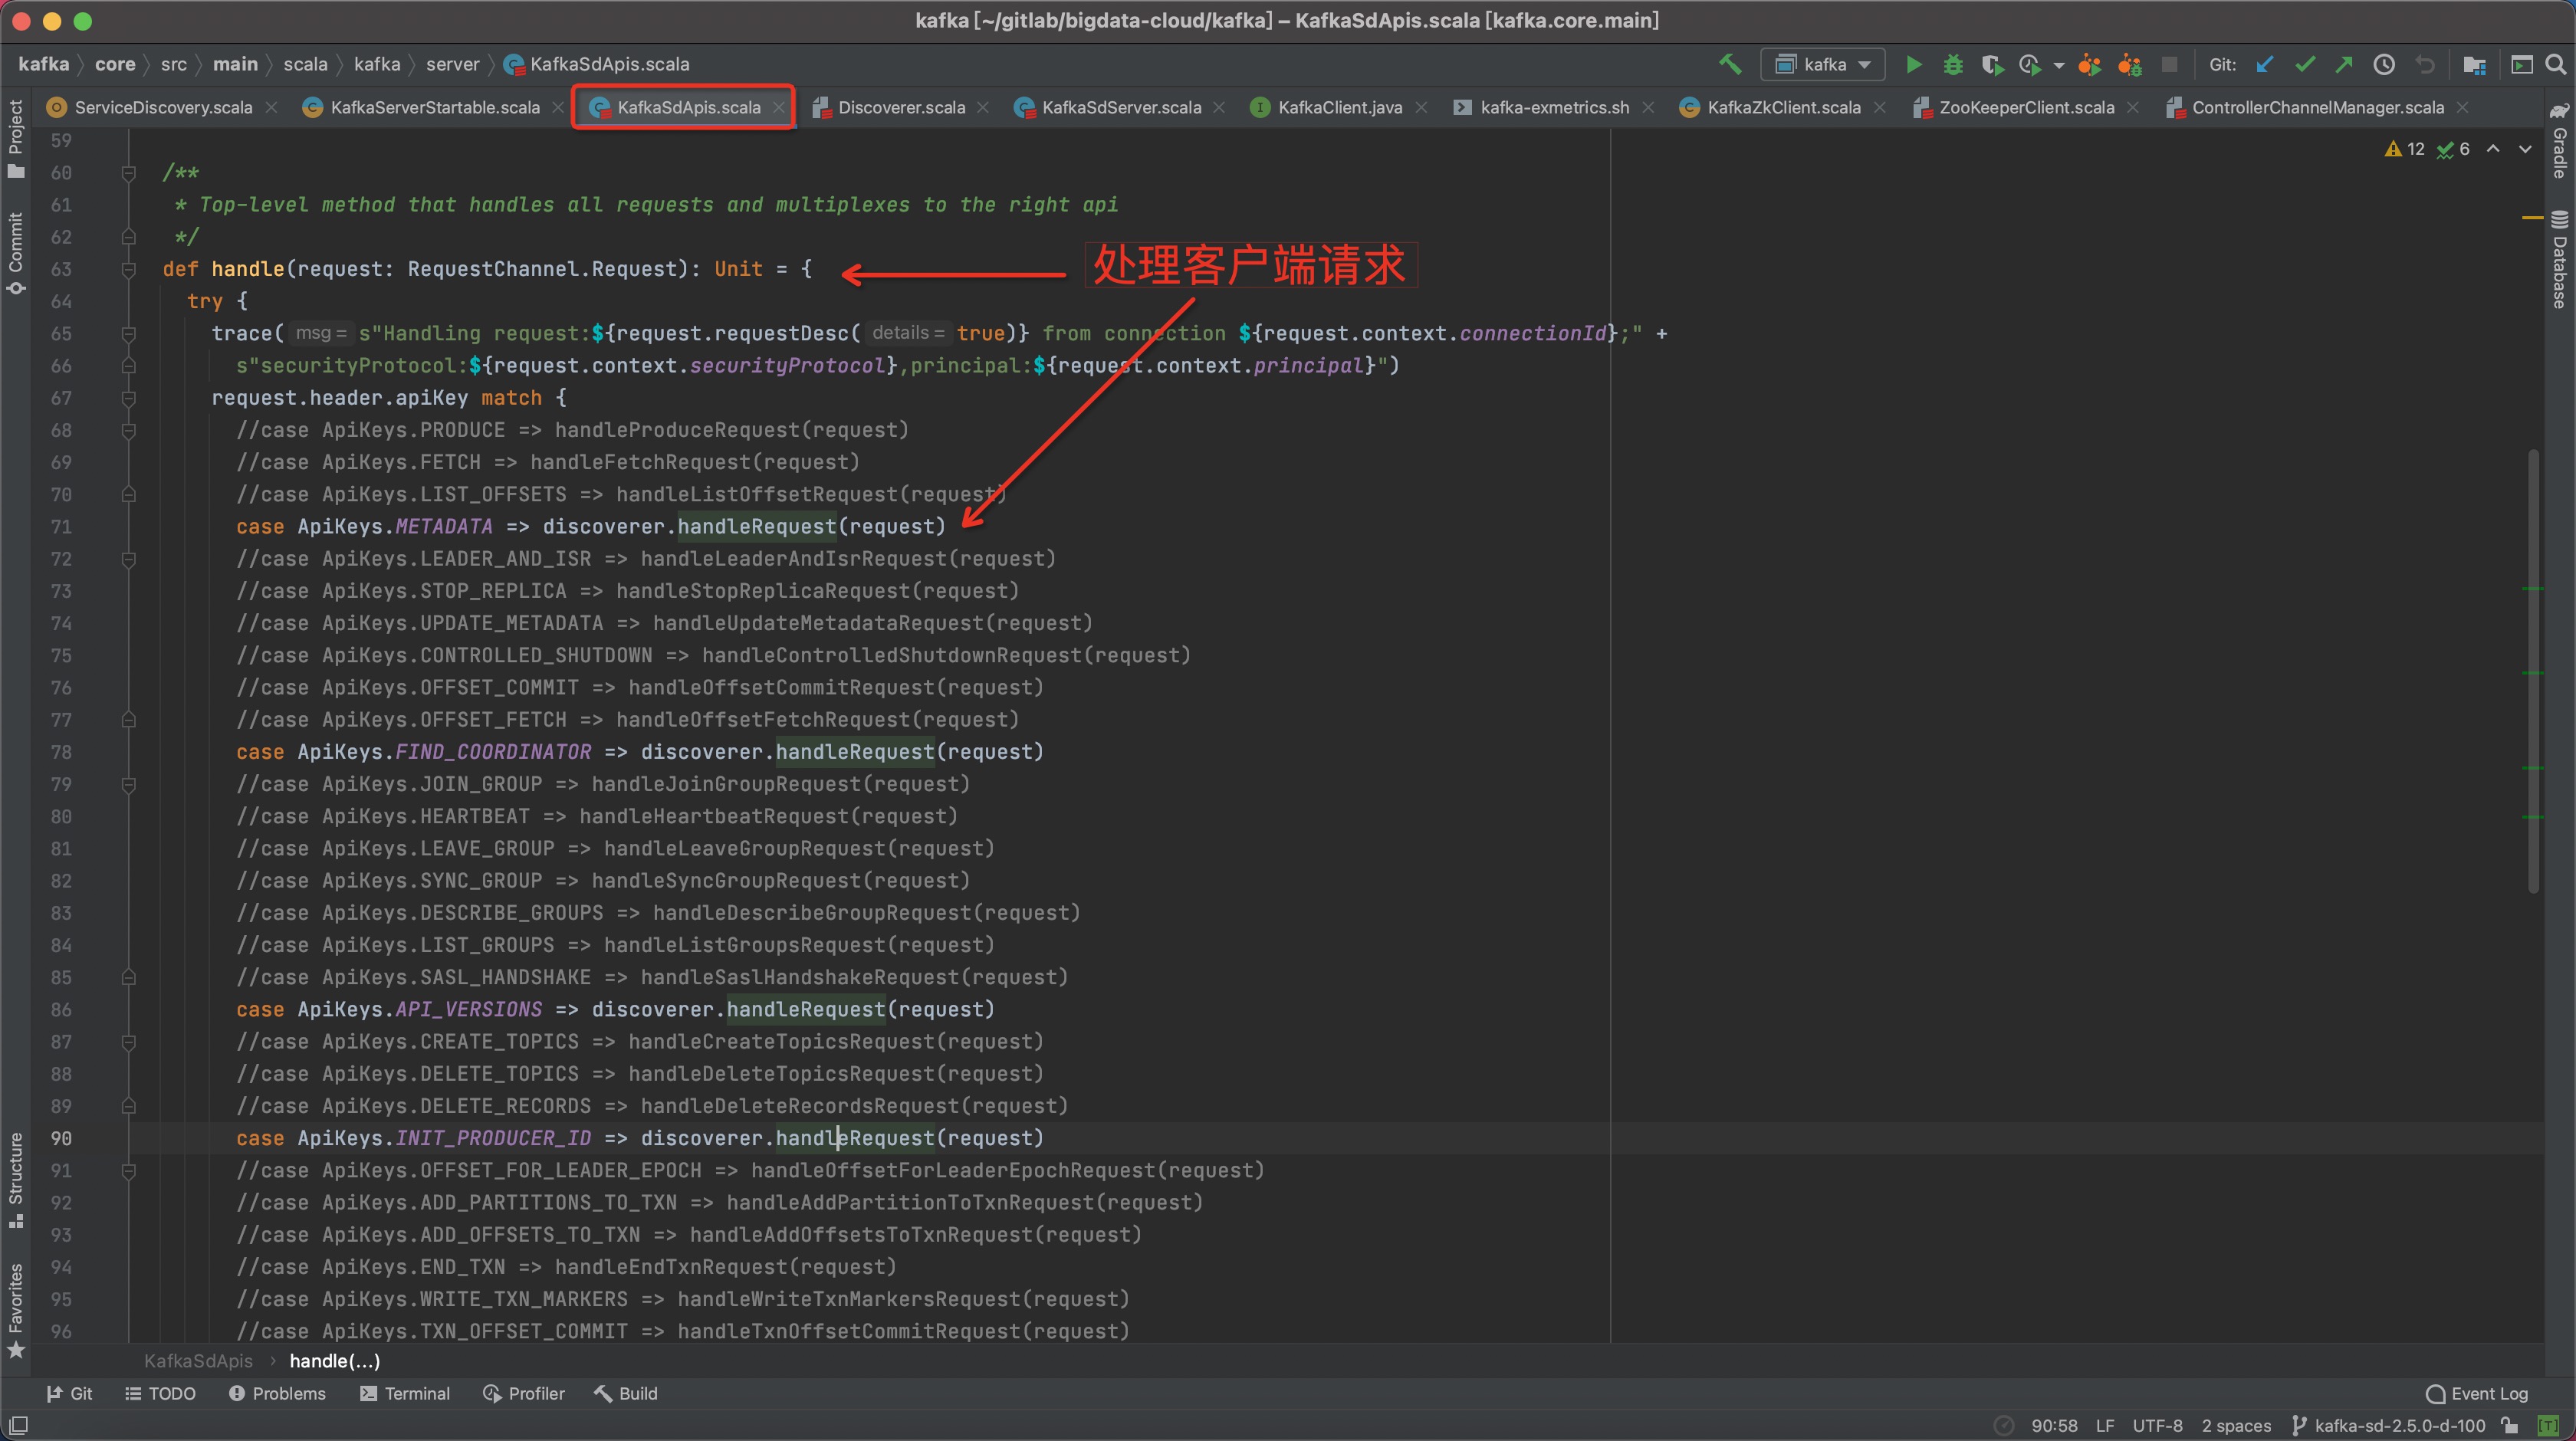The image size is (2576, 1441).
Task: Toggle the Structure tool window
Action: click(x=16, y=1180)
